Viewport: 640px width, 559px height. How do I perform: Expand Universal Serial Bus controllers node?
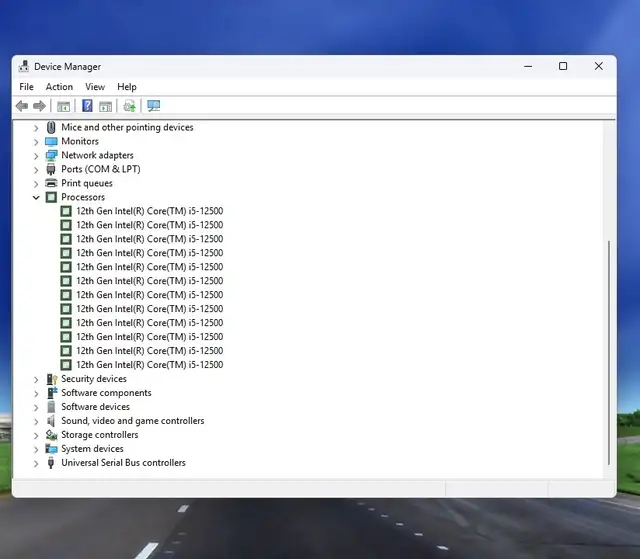tap(36, 464)
